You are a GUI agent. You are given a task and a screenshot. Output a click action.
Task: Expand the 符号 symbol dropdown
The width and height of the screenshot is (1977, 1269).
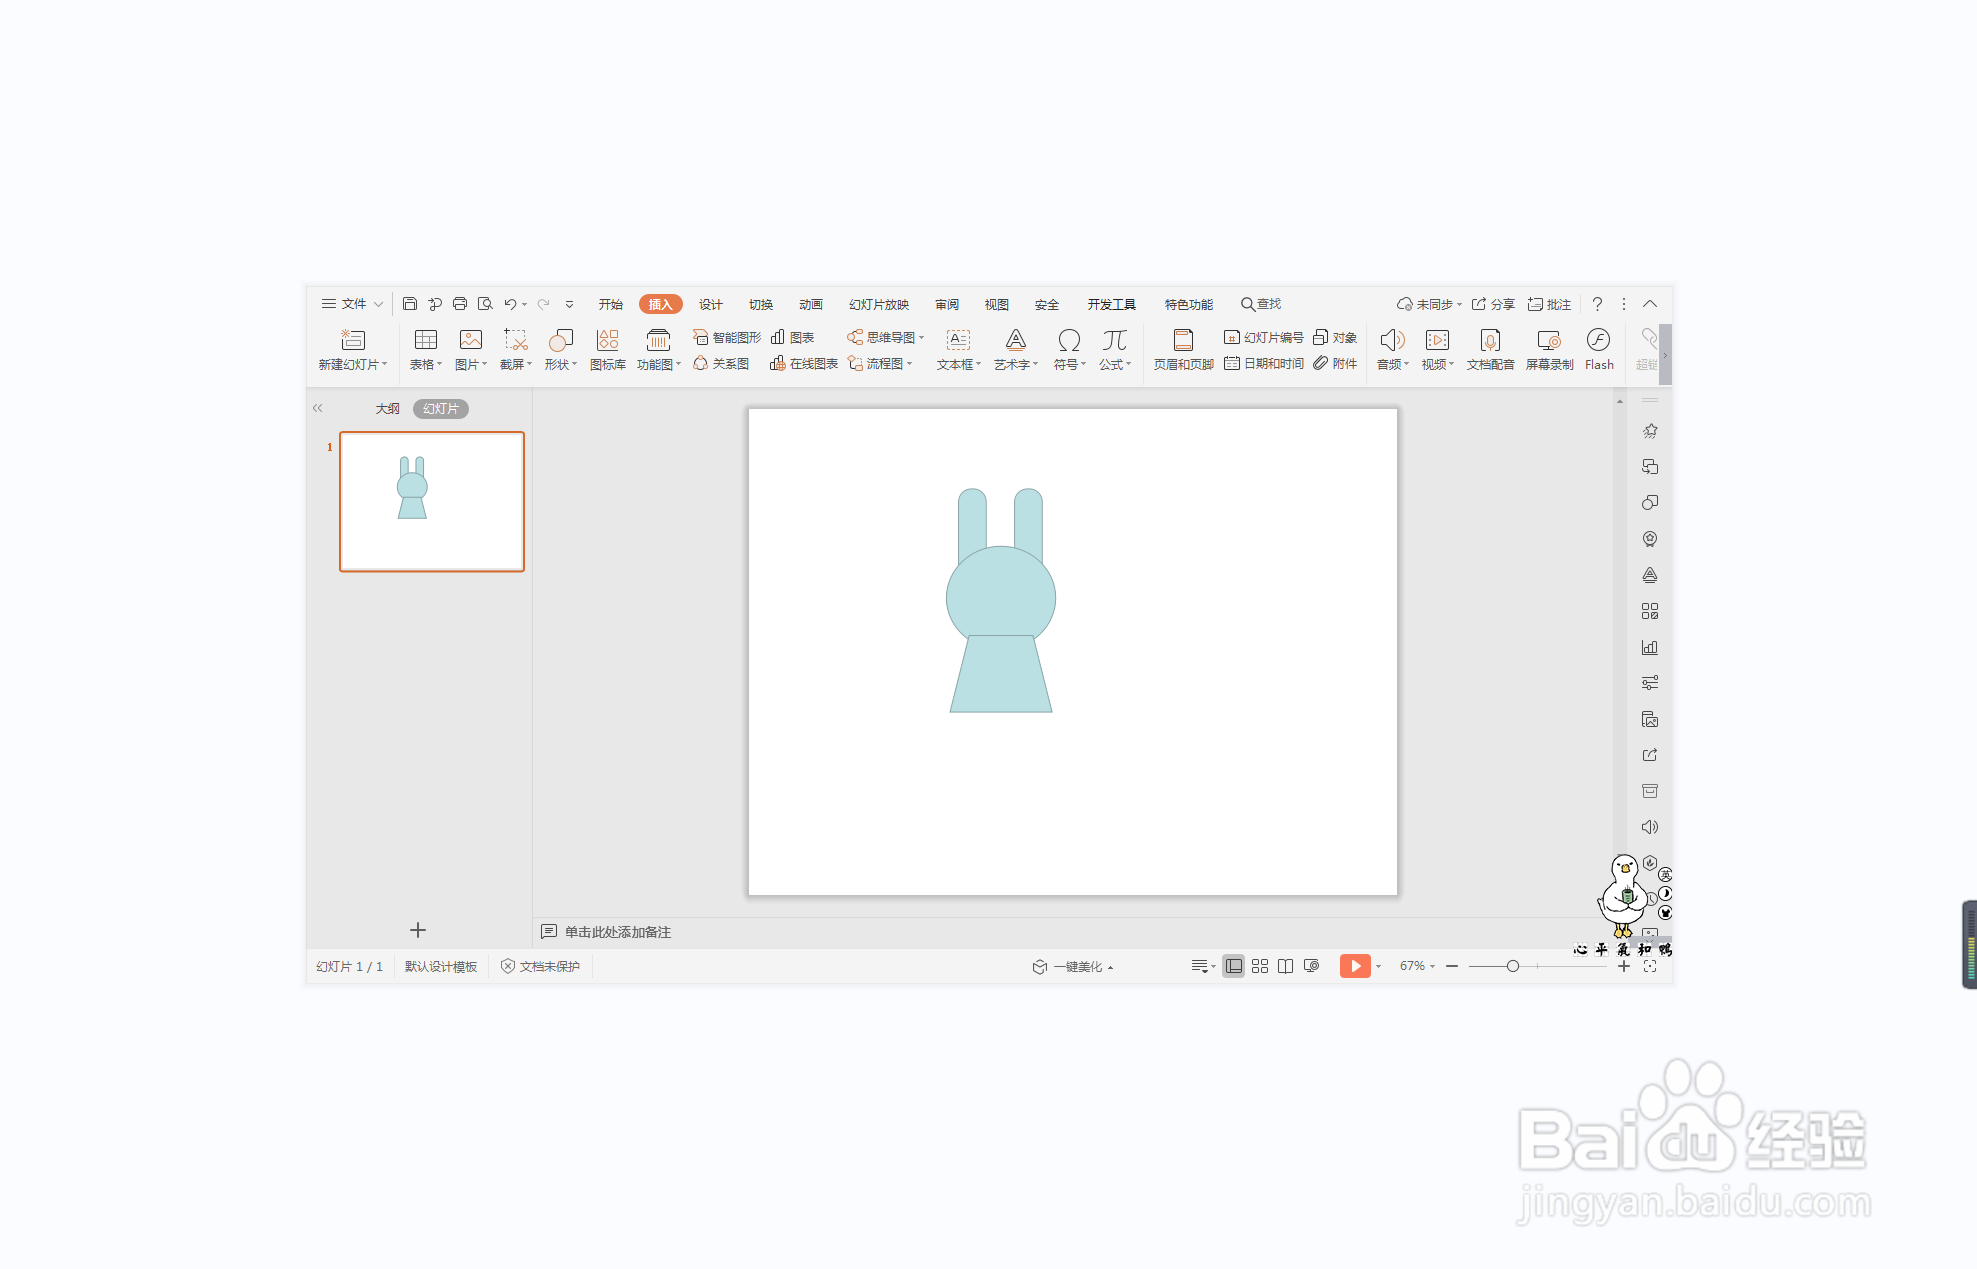tap(1084, 365)
